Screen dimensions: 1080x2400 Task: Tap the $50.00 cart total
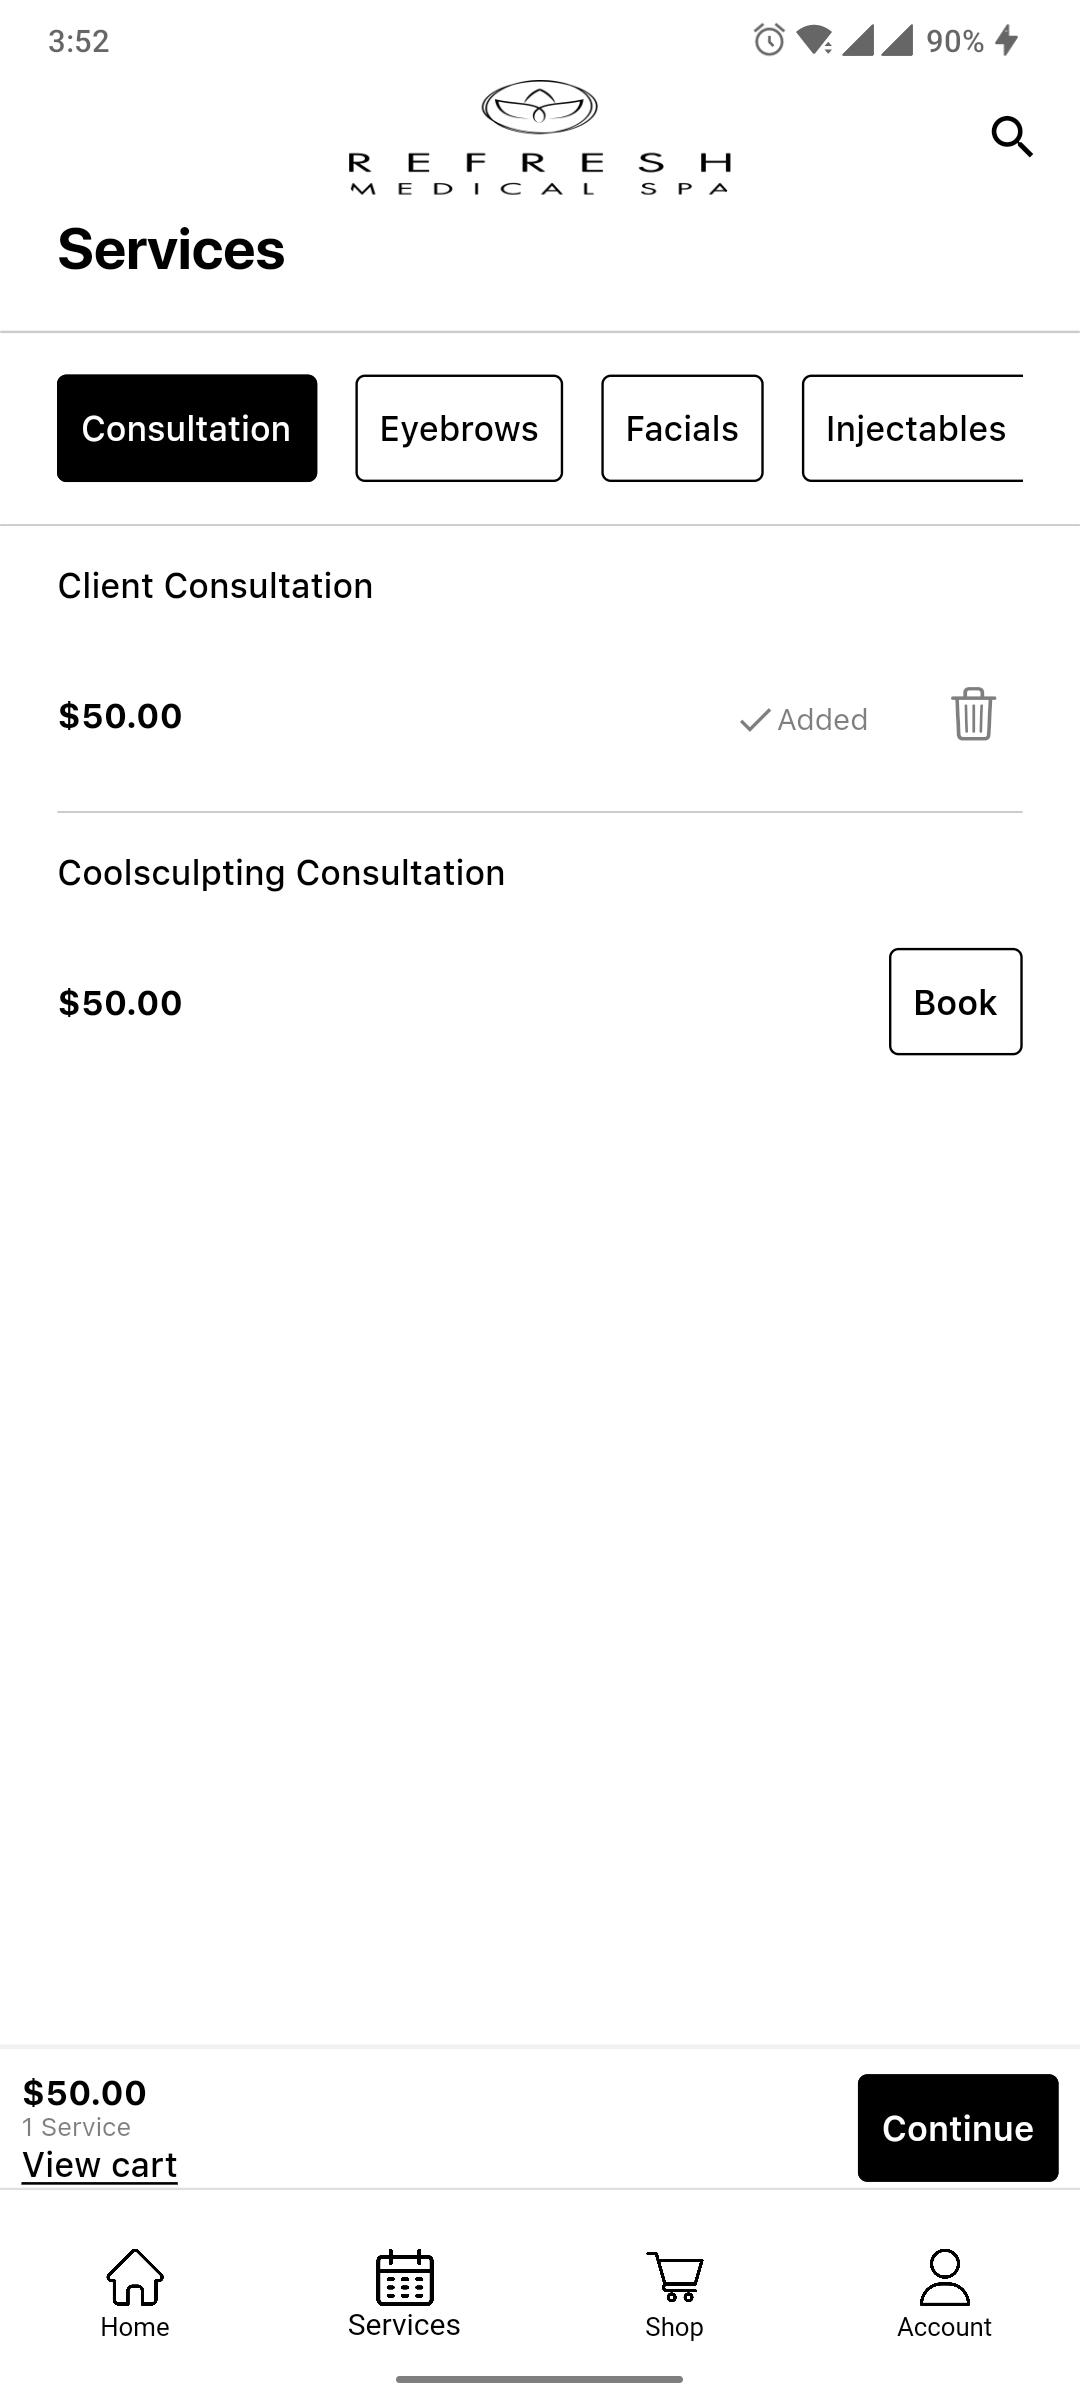coord(84,2093)
